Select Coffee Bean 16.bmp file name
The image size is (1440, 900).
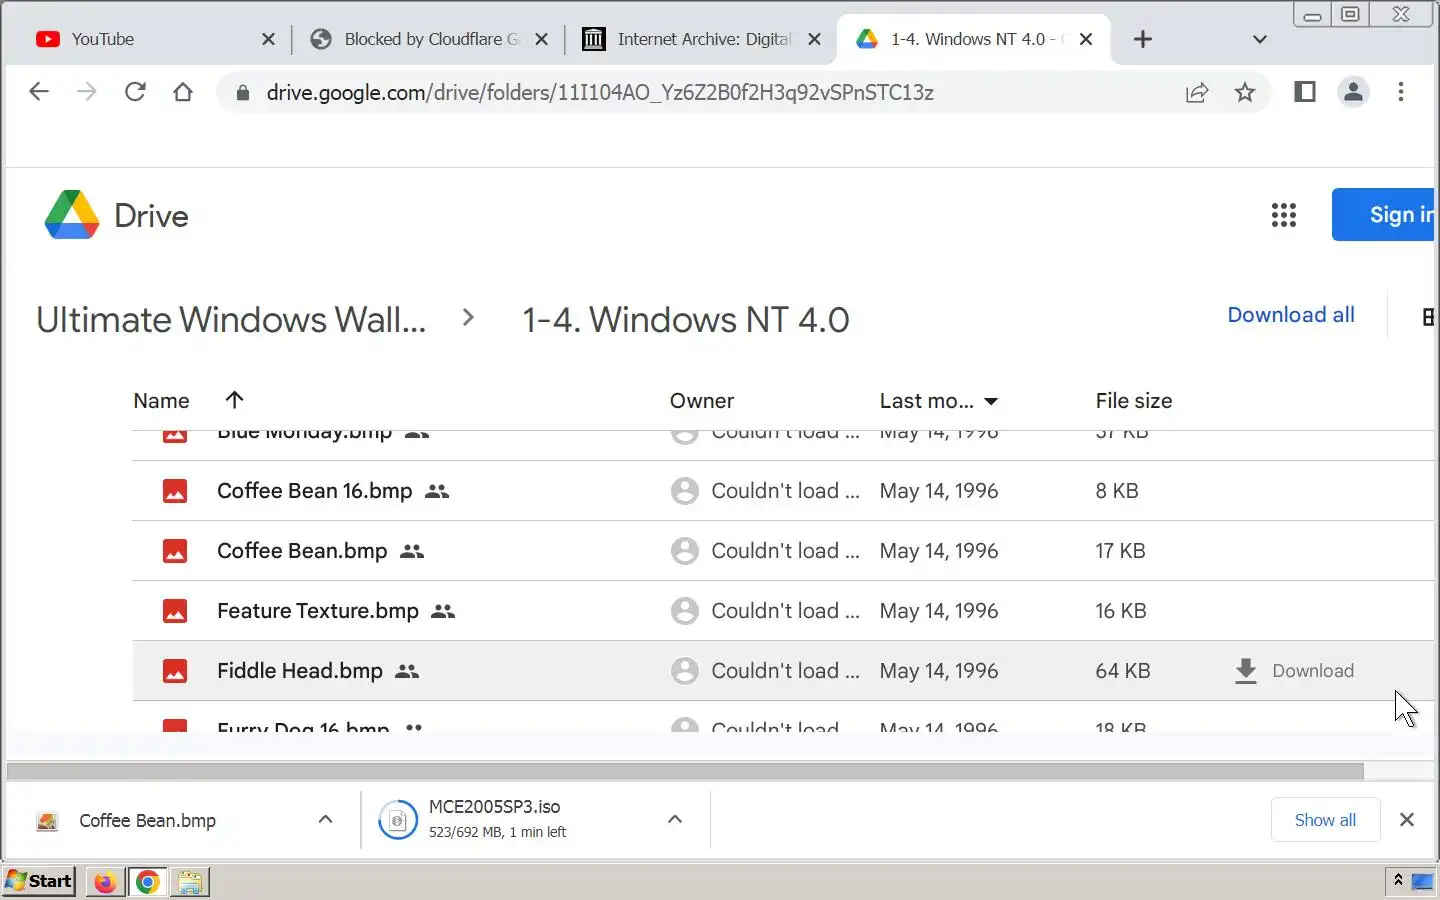pos(314,491)
